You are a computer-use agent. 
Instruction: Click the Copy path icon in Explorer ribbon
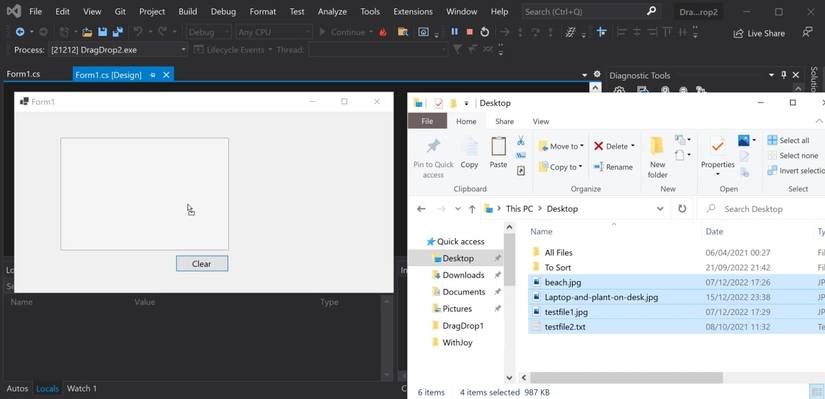521,155
